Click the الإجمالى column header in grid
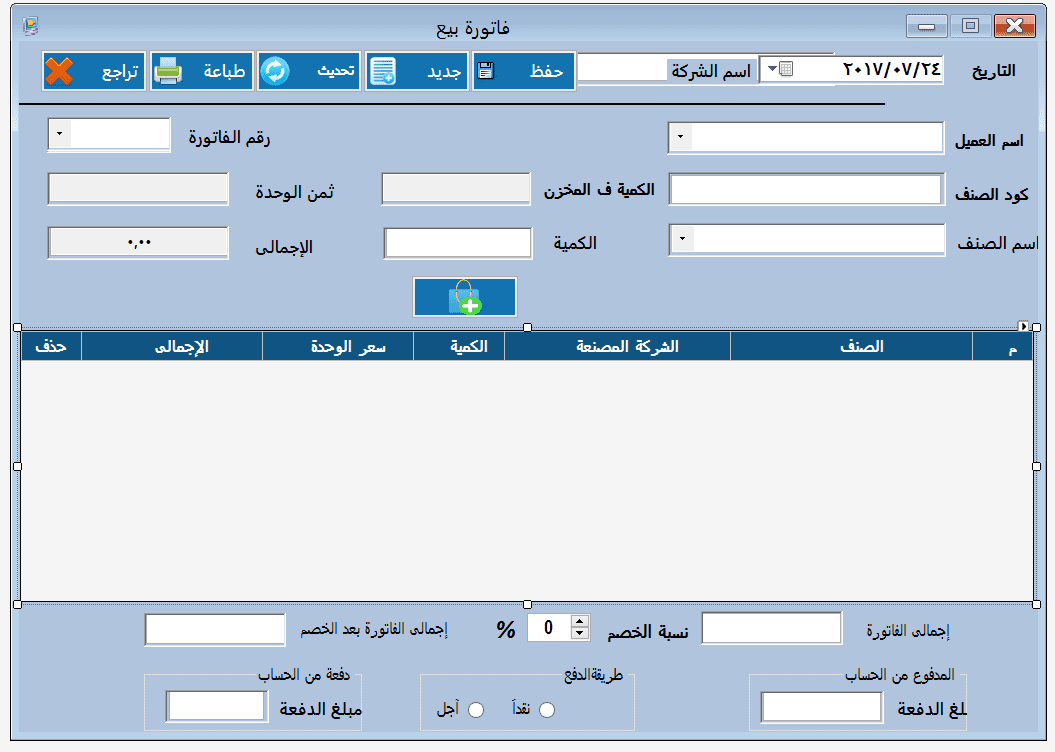The width and height of the screenshot is (1055, 752). [172, 346]
